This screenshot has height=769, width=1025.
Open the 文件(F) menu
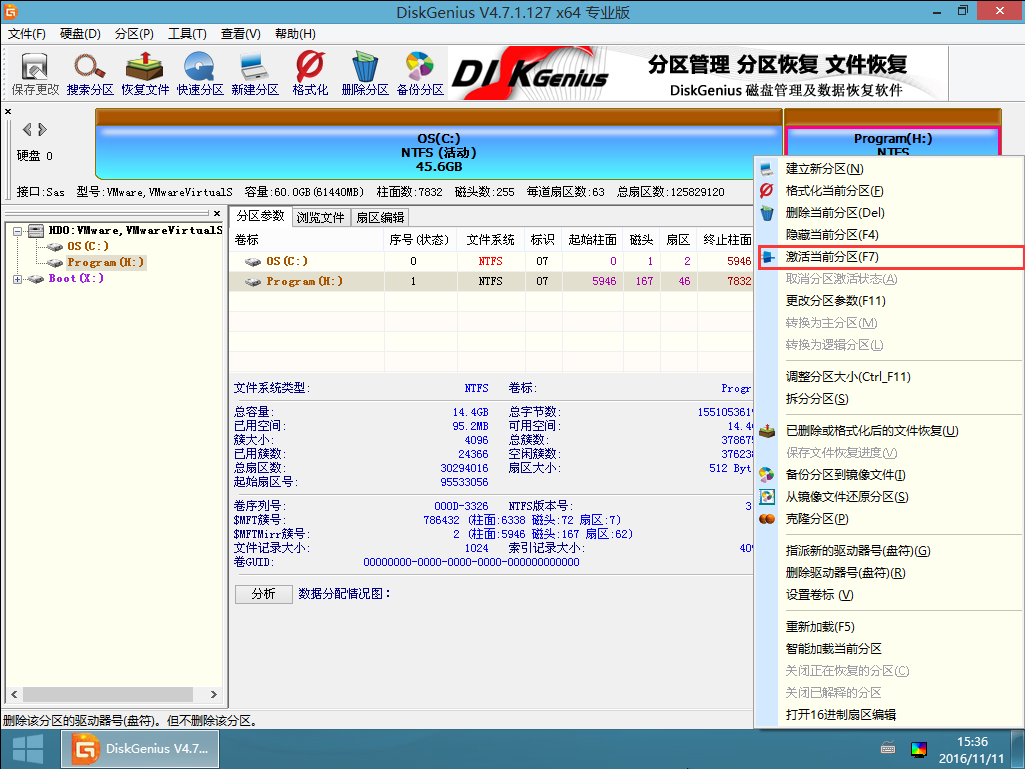tap(27, 34)
